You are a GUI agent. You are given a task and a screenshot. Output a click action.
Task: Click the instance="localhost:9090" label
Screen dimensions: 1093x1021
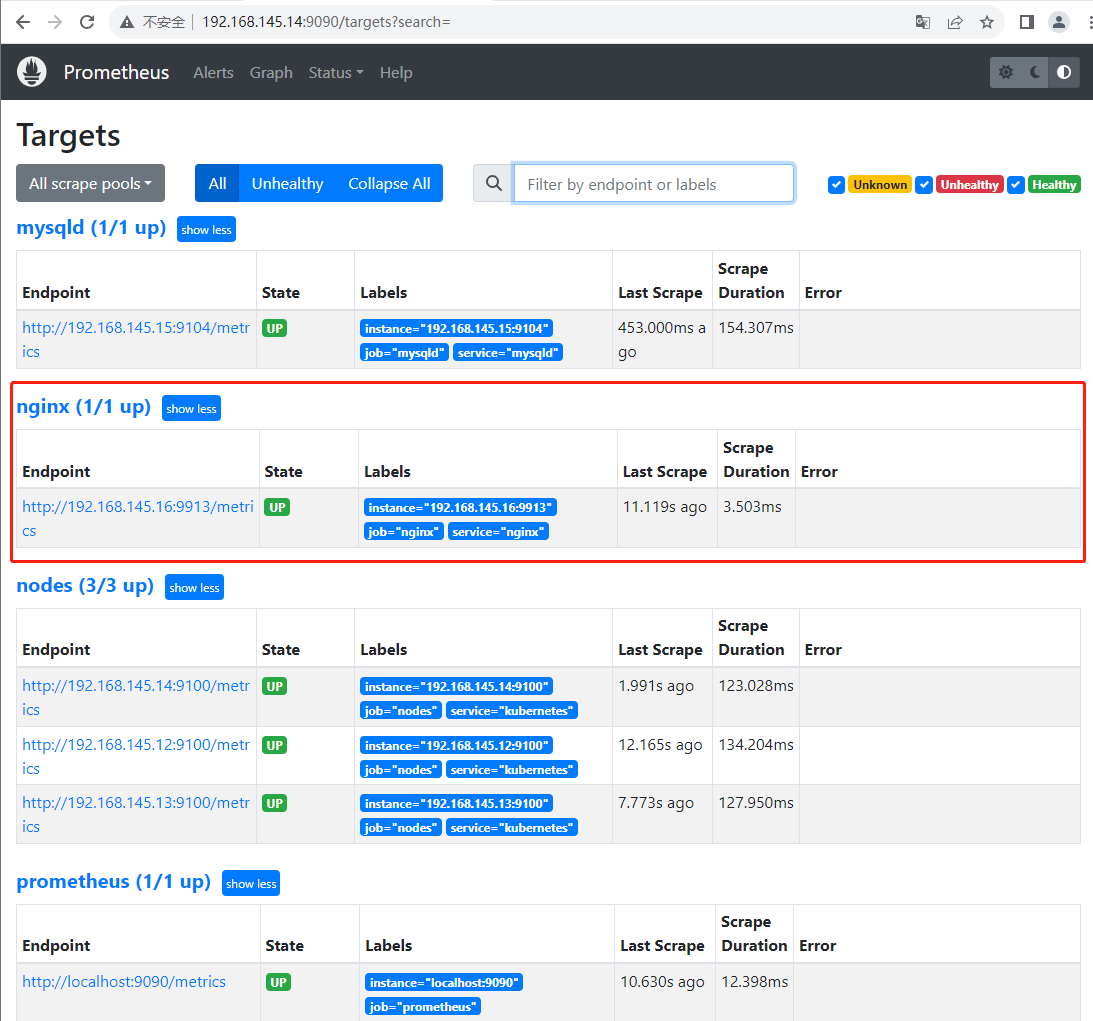click(444, 983)
